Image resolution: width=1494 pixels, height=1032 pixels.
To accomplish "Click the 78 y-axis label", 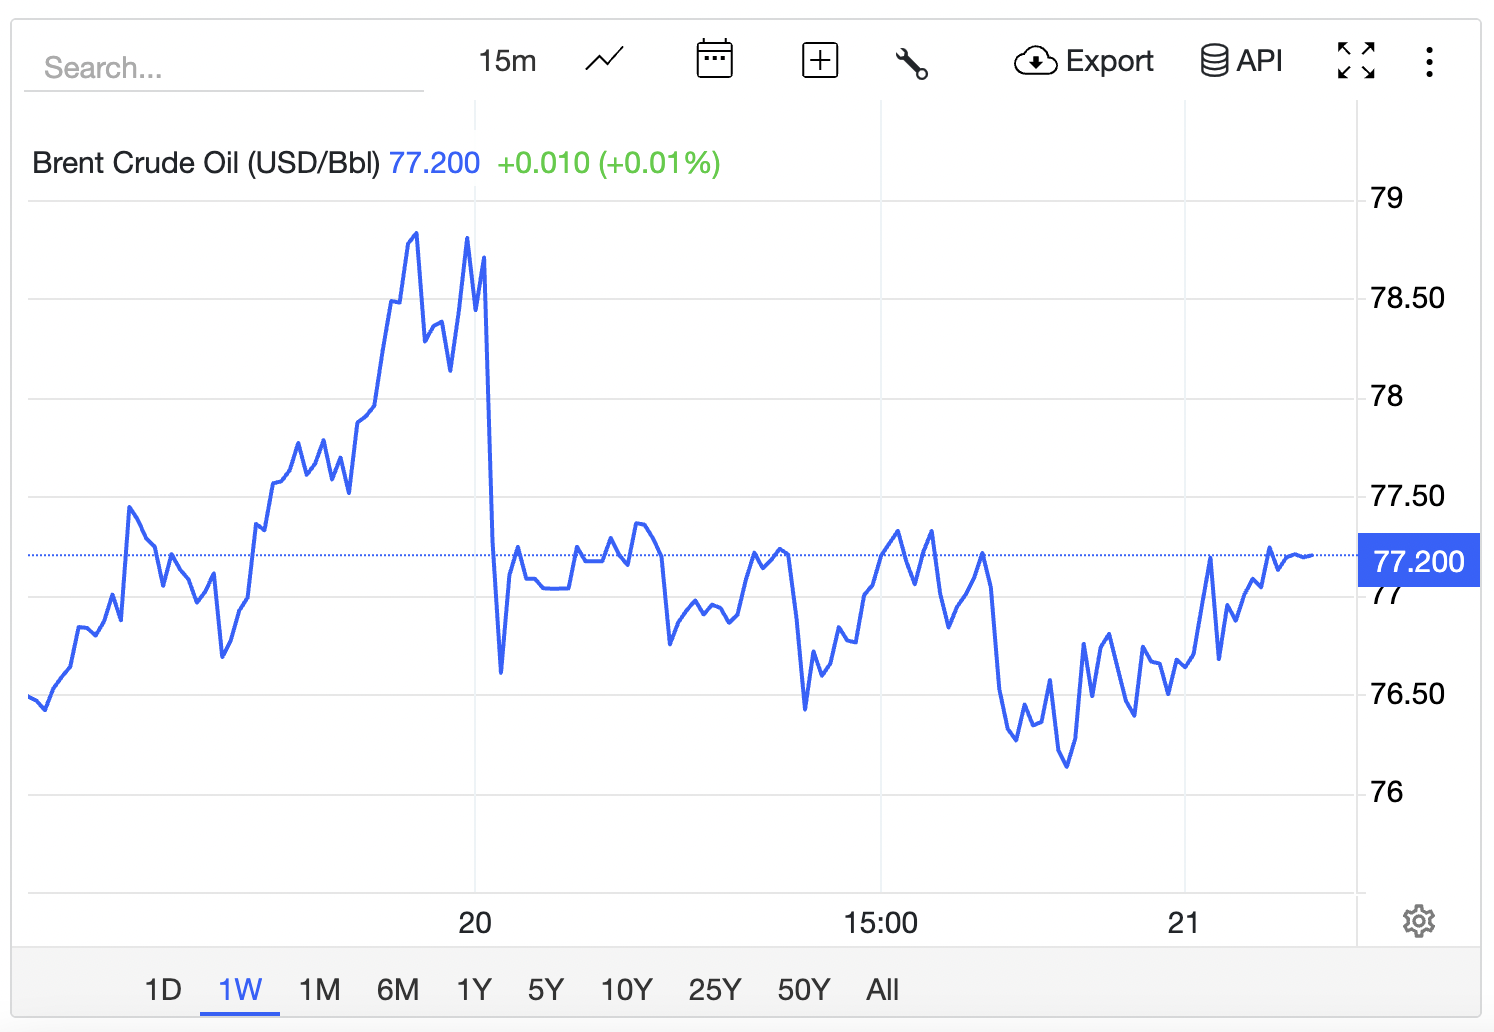I will point(1386,397).
